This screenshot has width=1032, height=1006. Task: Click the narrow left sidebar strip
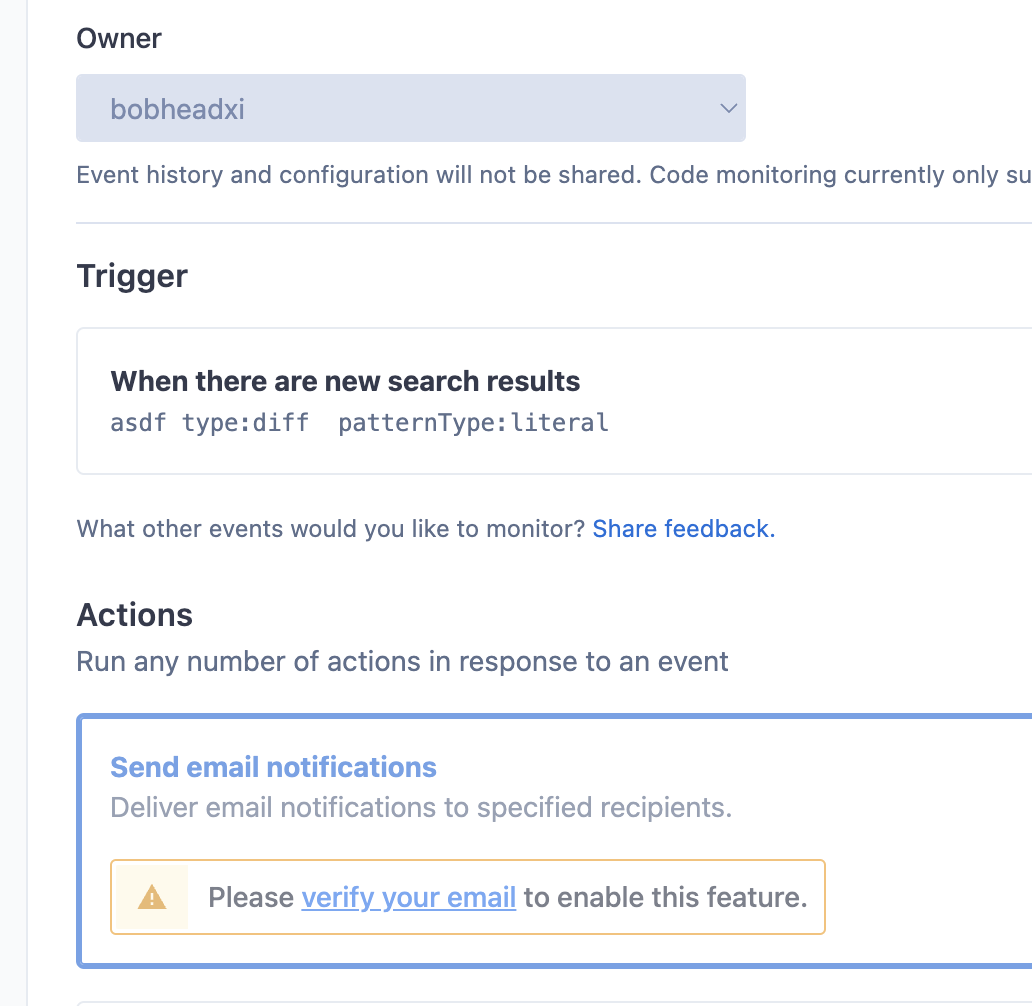point(14,500)
